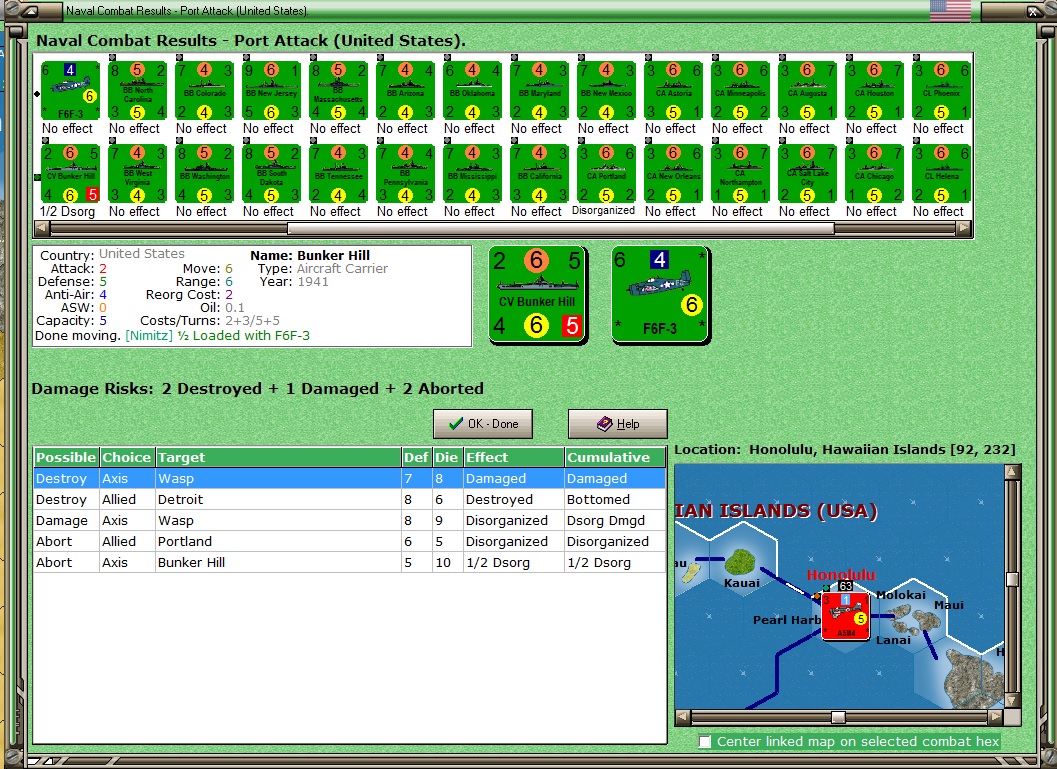Open Help for naval combat results
Screen dimensions: 1057x769
click(x=617, y=424)
